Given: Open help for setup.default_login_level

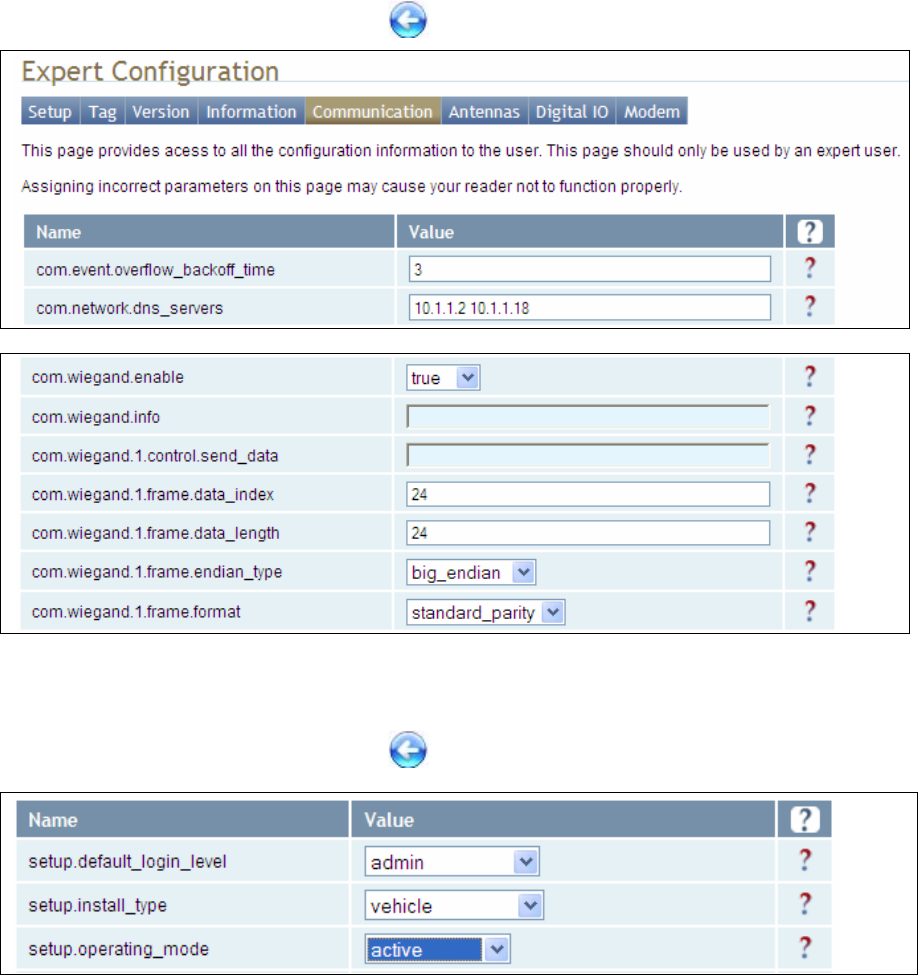Looking at the screenshot, I should [x=805, y=860].
